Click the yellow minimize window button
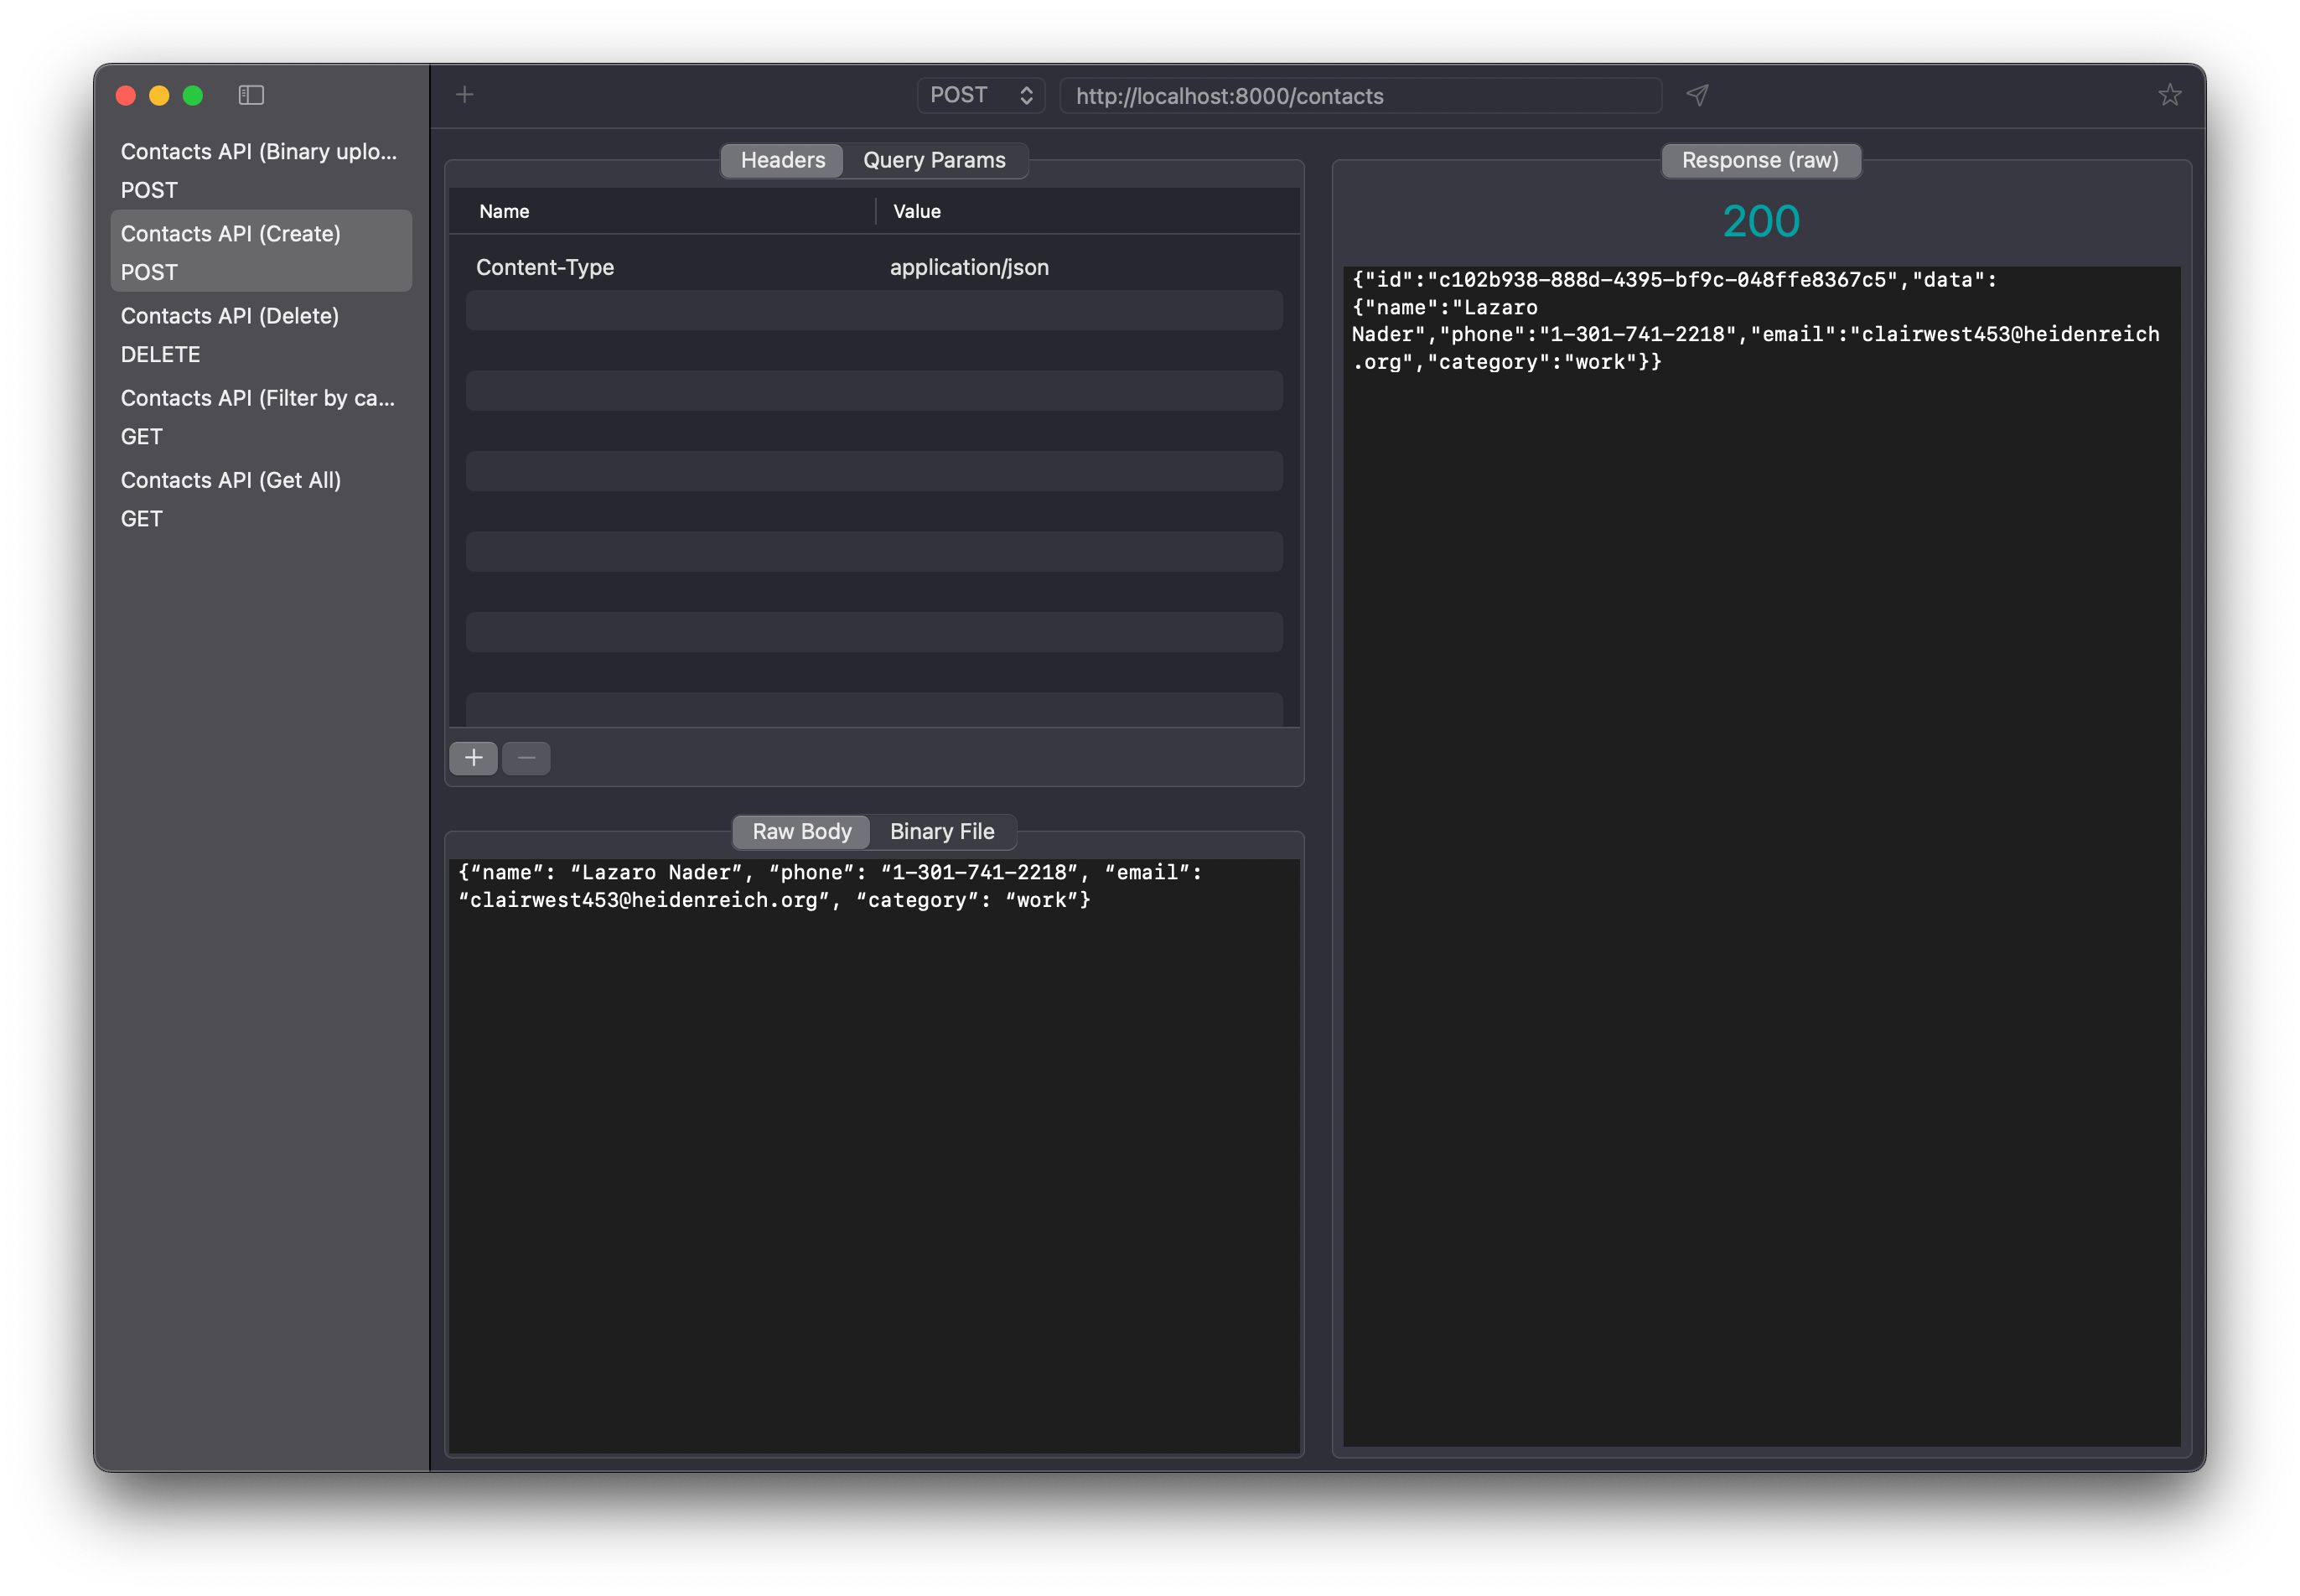The width and height of the screenshot is (2300, 1596). 159,95
